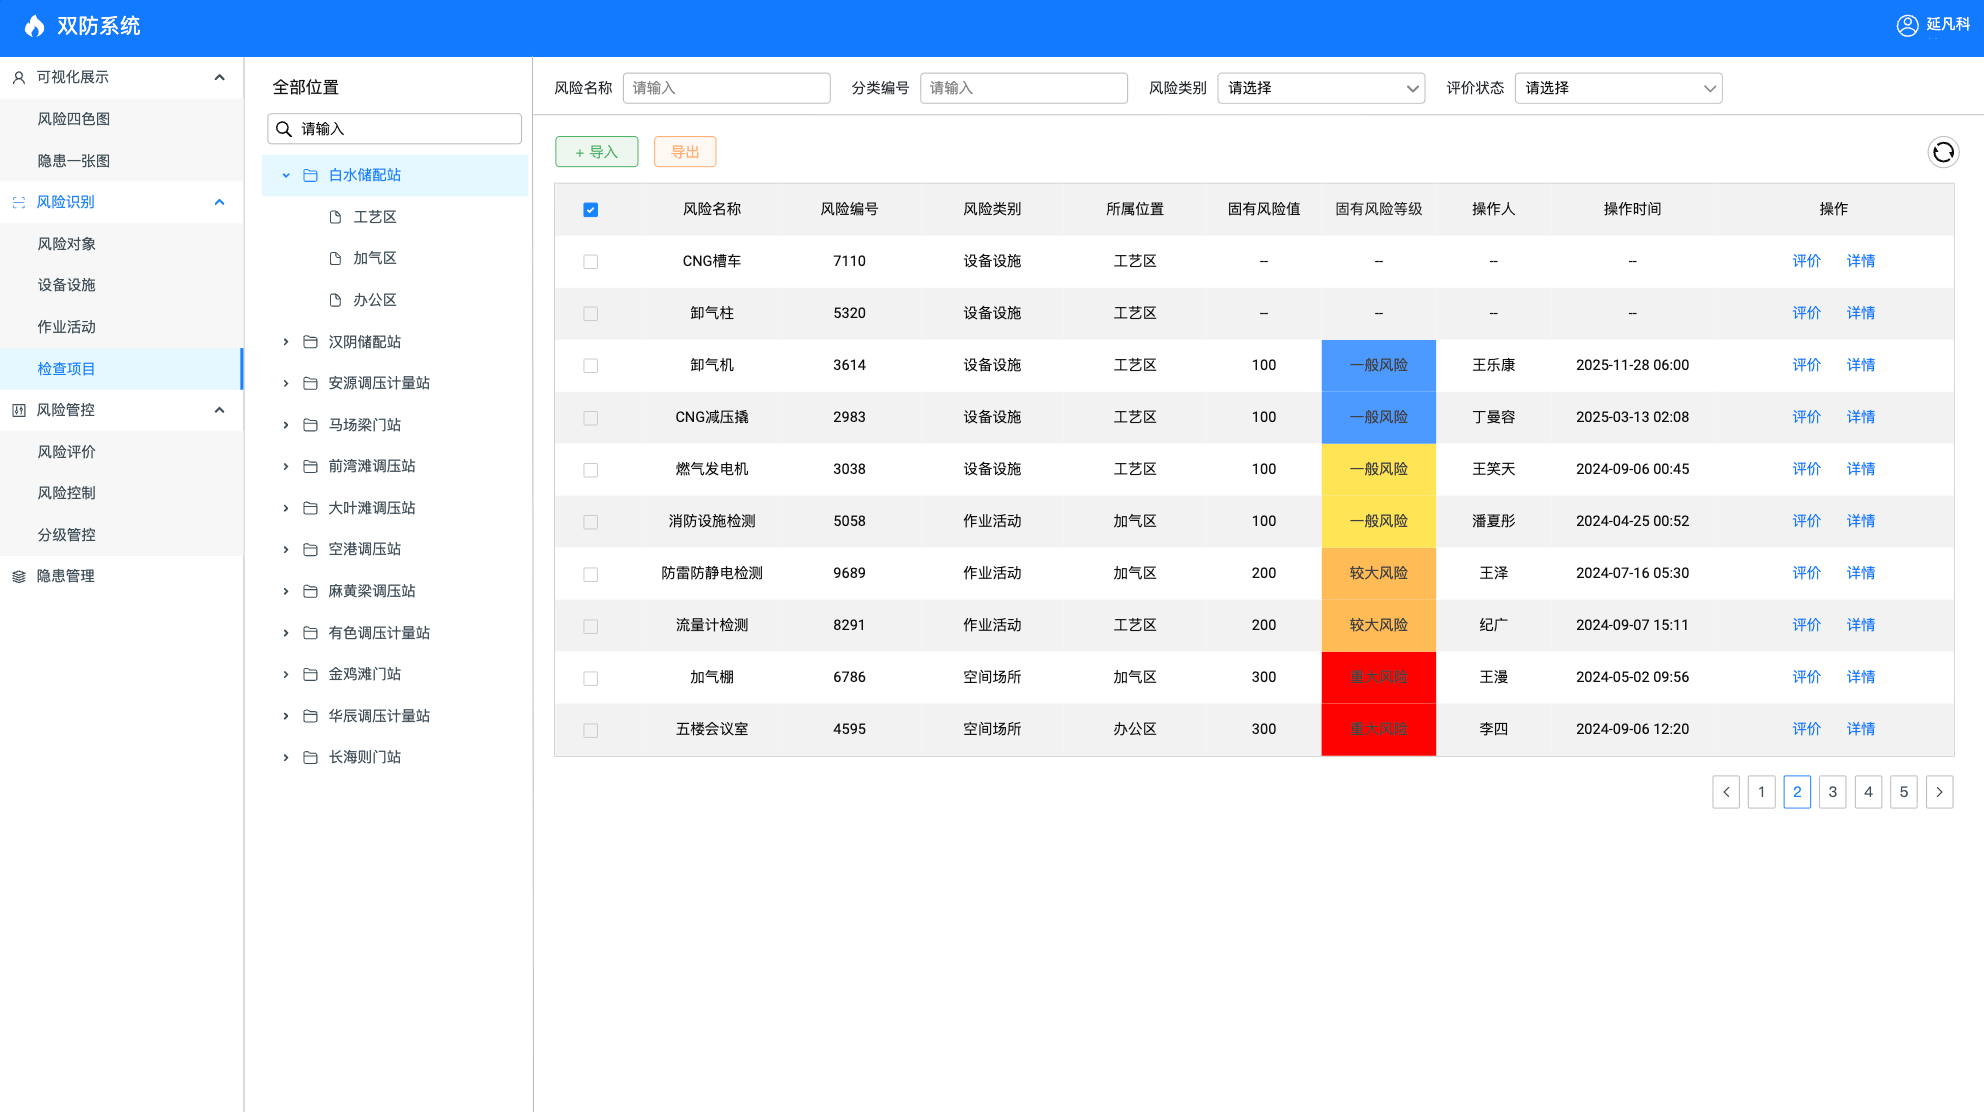Click the red 重大风险 cell for 加气棚
Image resolution: width=1984 pixels, height=1112 pixels.
1378,677
